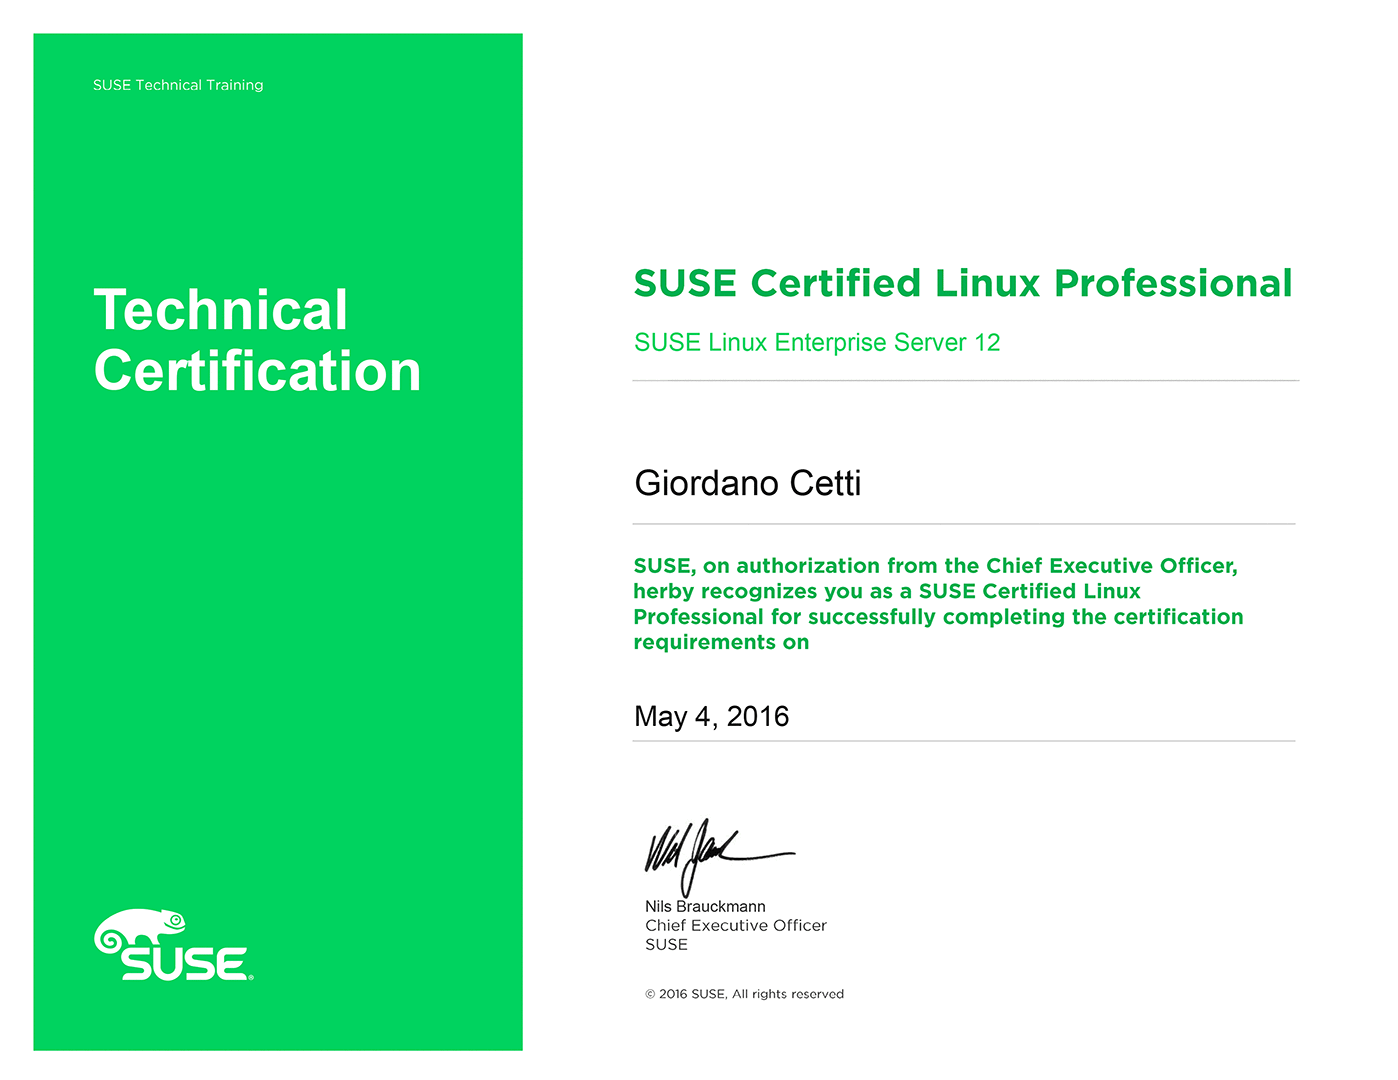
Task: Click the recipient name 'Giordano Cetti'
Action: [747, 483]
